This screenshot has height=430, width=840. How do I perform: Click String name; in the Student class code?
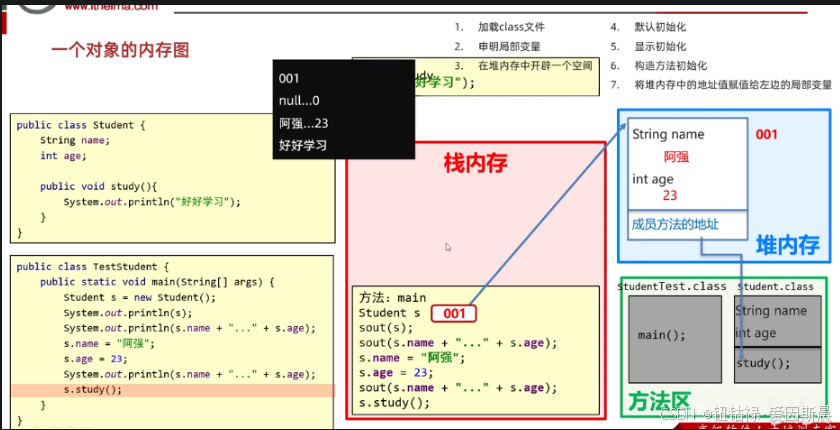click(74, 140)
